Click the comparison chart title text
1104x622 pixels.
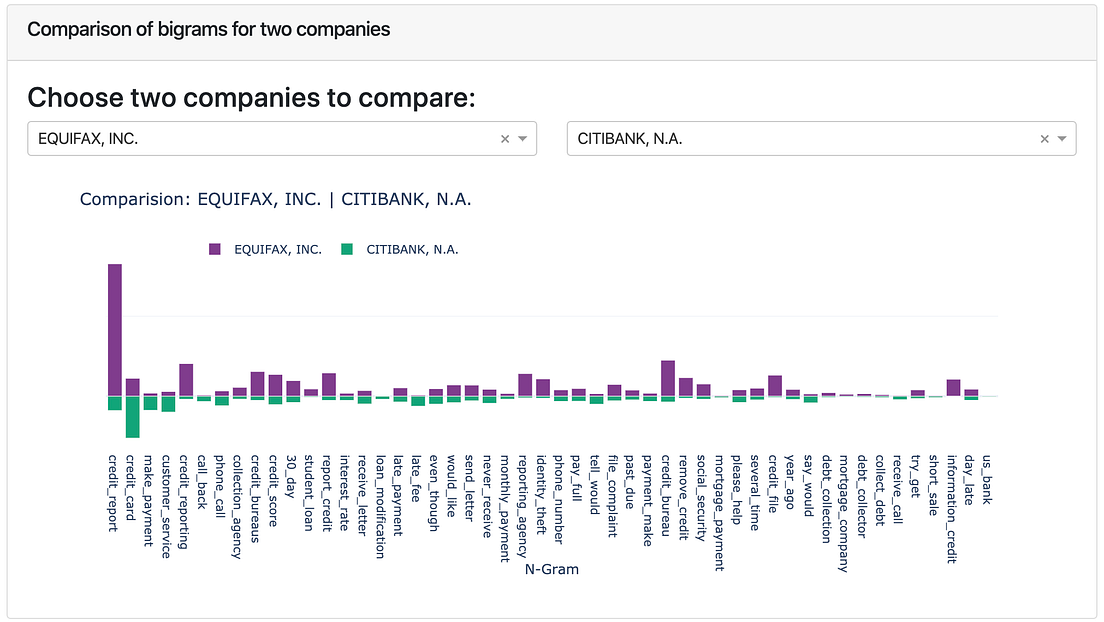pos(275,199)
